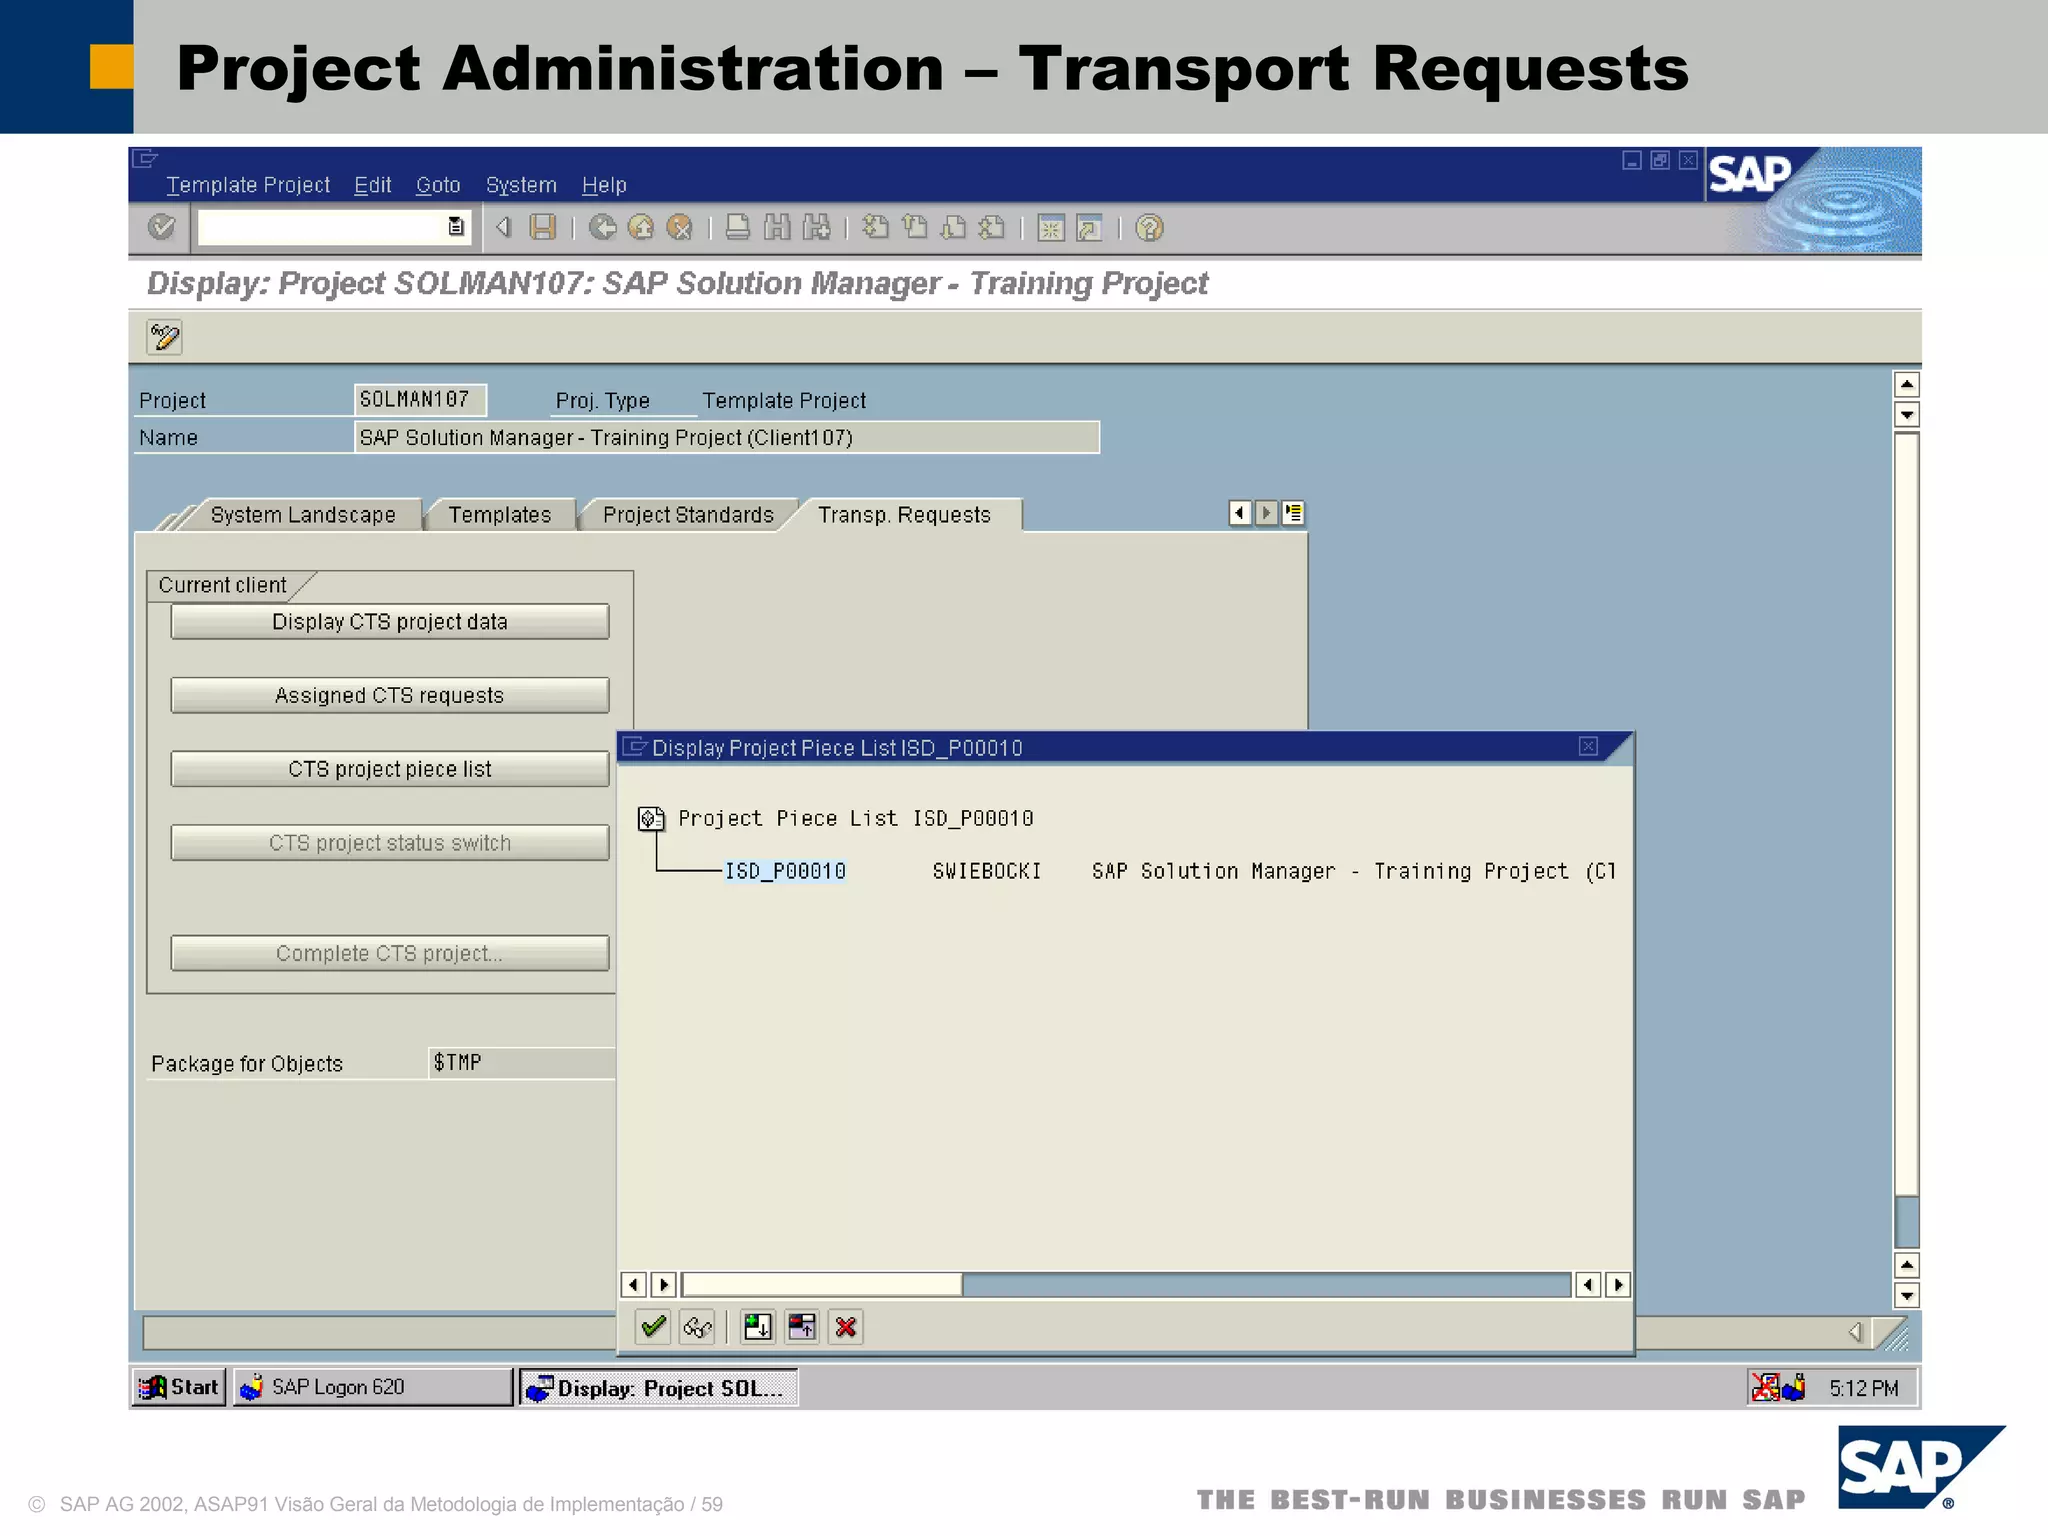Switch to SAP Logon 620 taskbar item
The image size is (2048, 1536).
tap(372, 1387)
